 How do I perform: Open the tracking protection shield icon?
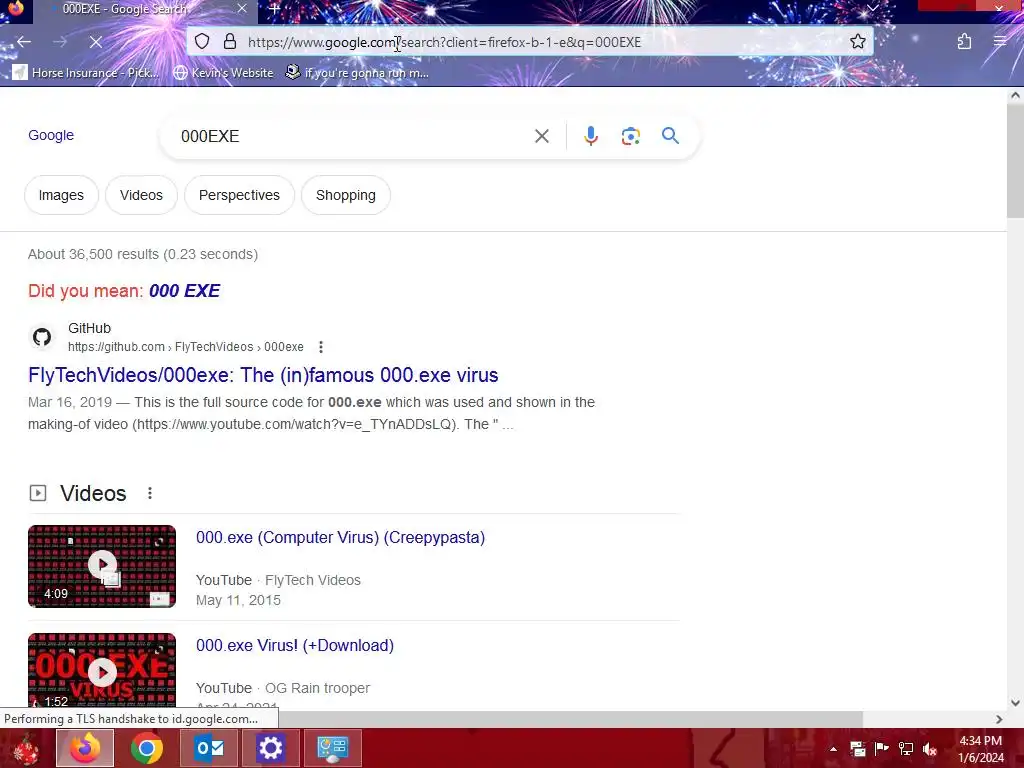pos(202,42)
